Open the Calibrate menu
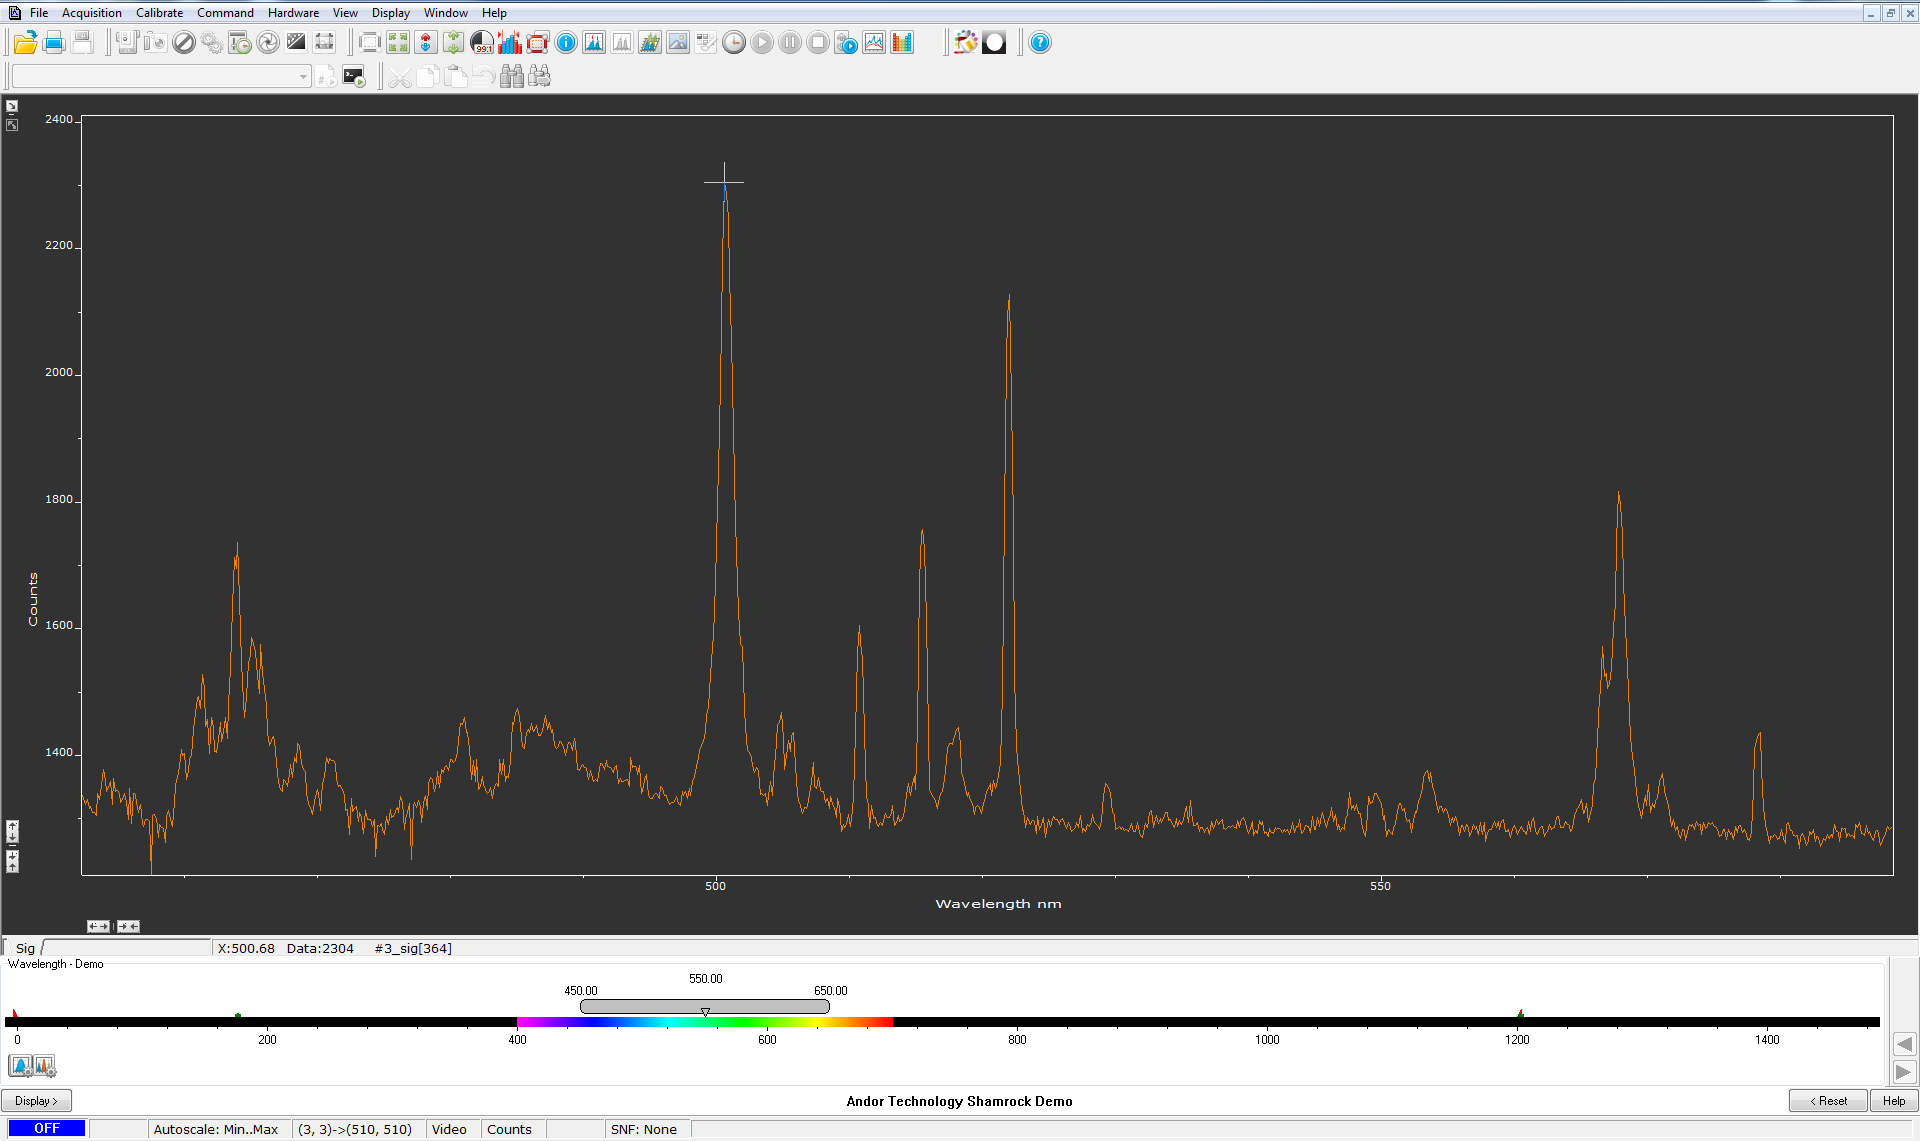 click(159, 13)
